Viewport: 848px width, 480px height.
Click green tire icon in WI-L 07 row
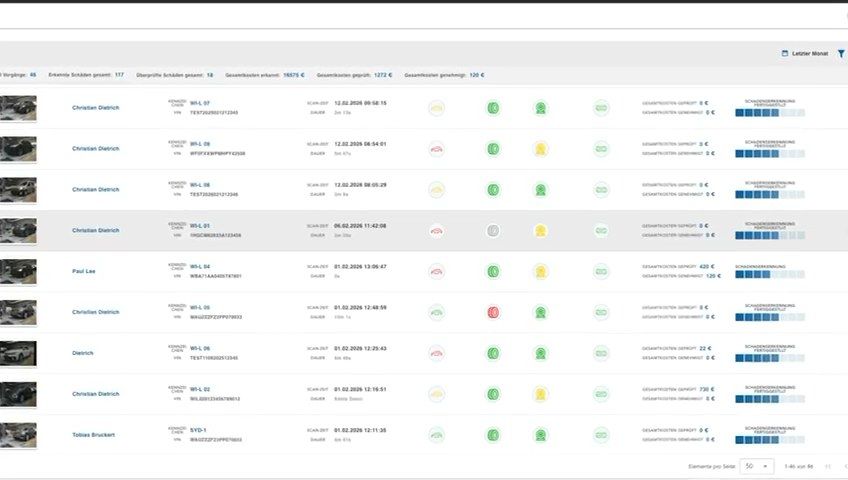coord(493,108)
